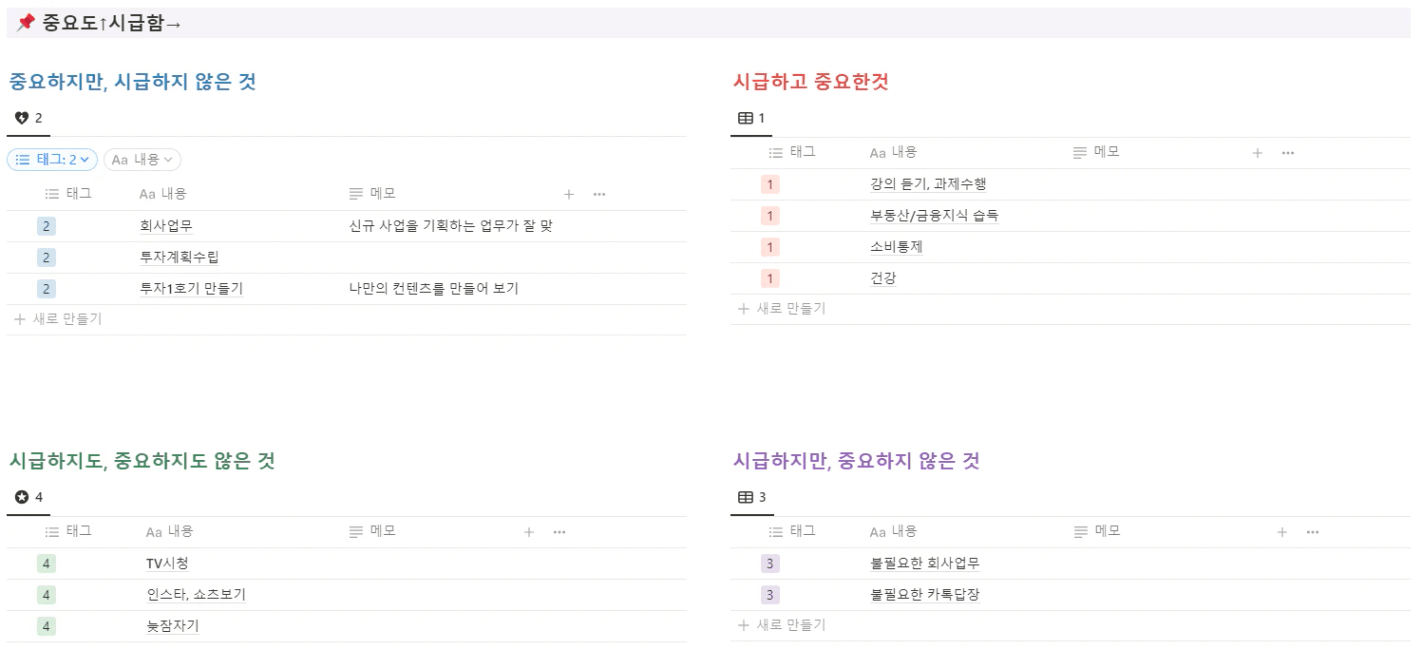Add a new row under 건강
Image resolution: width=1422 pixels, height=650 pixels.
(782, 309)
